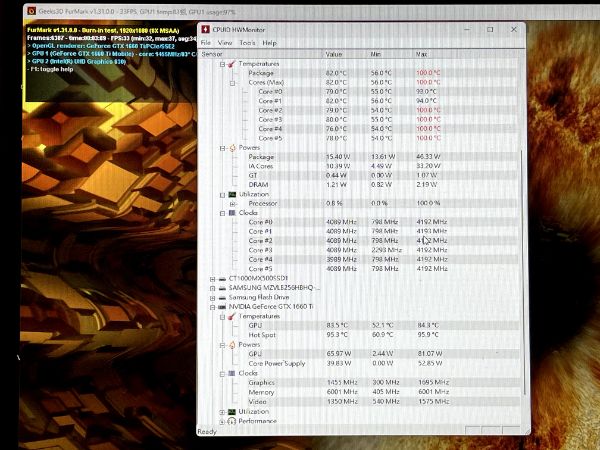Click the NVIDIA GeForce GTX 1660 Ti card icon
The height and width of the screenshot is (450, 600).
pyautogui.click(x=222, y=307)
